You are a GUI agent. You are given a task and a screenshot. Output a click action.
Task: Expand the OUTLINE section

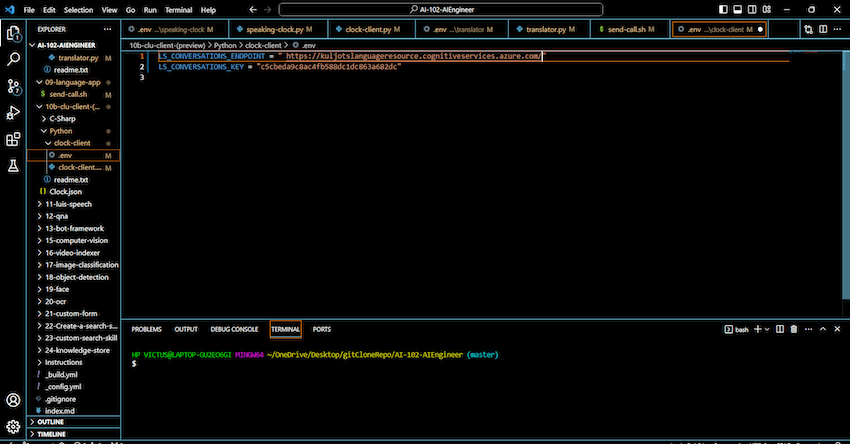73,422
